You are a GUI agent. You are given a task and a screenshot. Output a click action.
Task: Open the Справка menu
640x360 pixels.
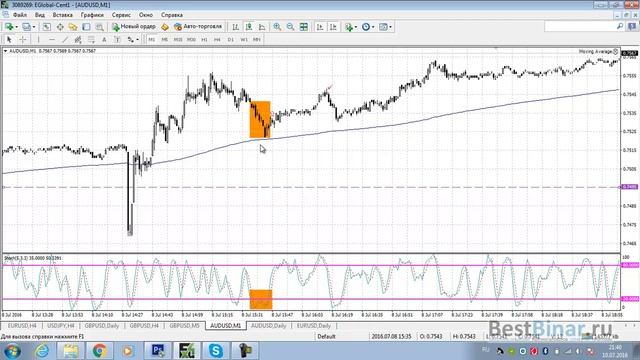(x=171, y=15)
